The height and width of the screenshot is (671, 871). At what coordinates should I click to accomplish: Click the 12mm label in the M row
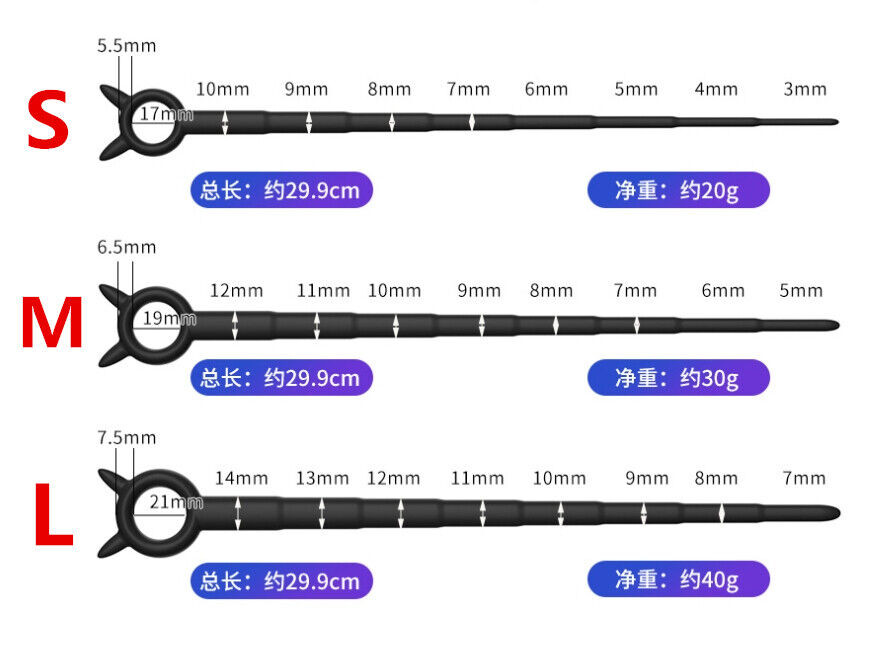click(x=237, y=291)
